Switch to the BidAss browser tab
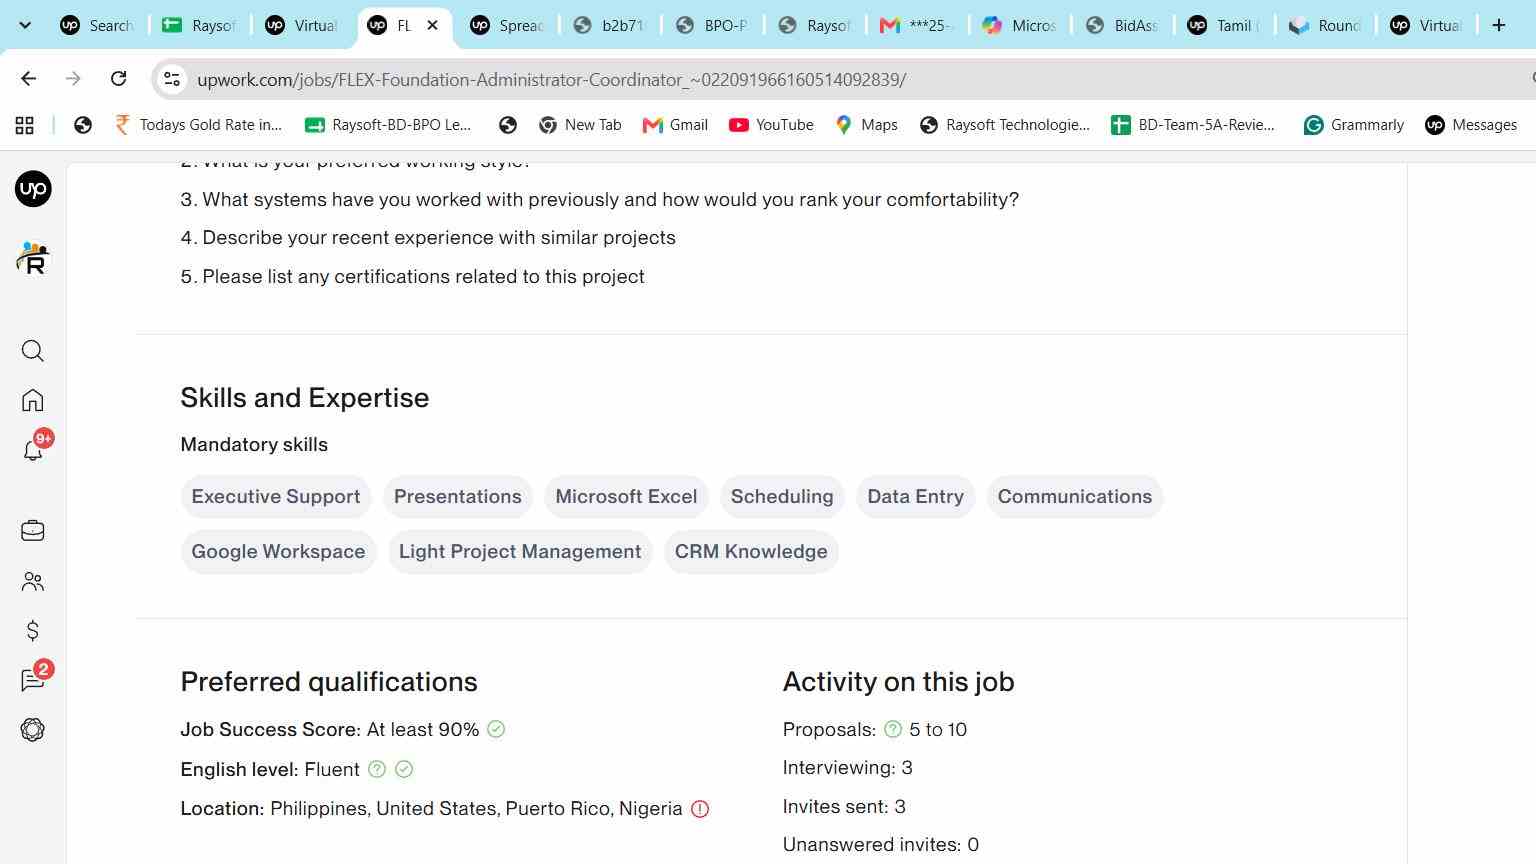1536x864 pixels. point(1122,25)
